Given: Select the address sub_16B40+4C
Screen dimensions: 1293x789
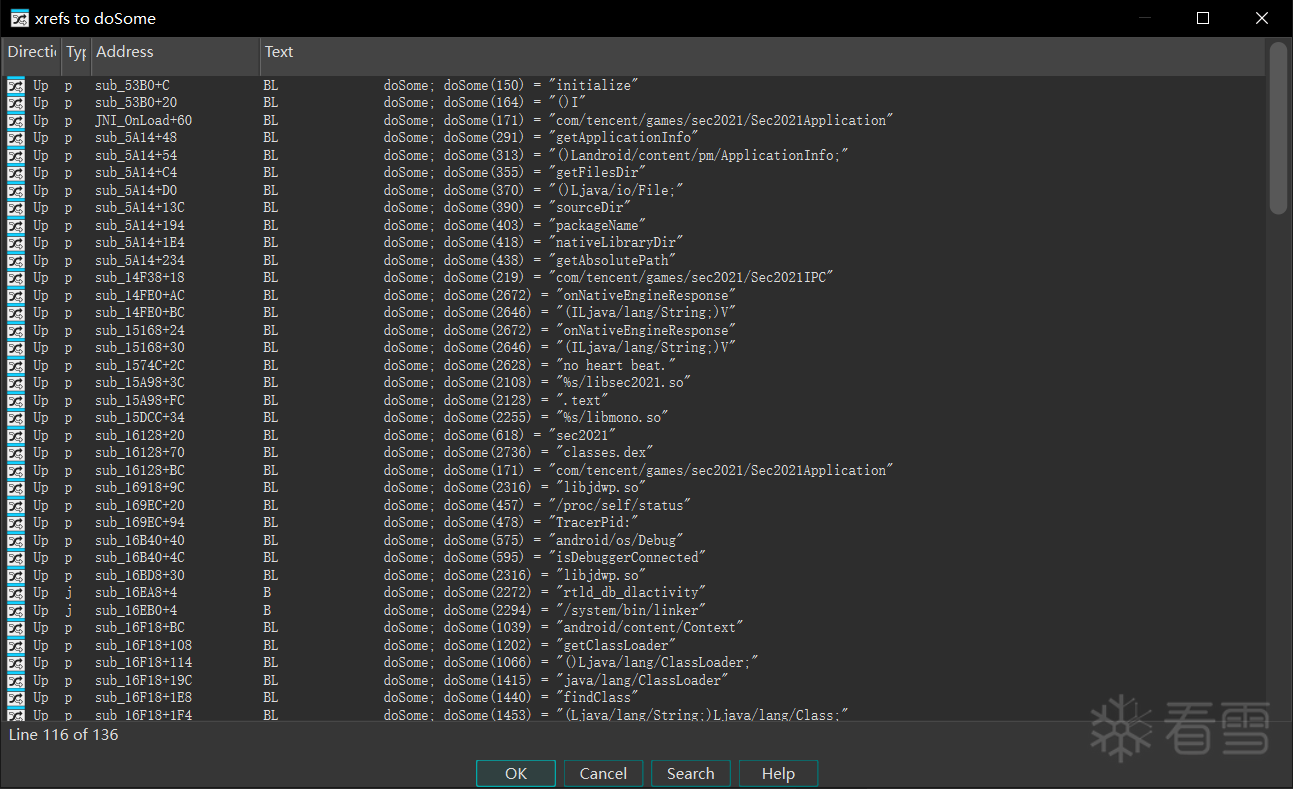Looking at the screenshot, I should click(140, 558).
